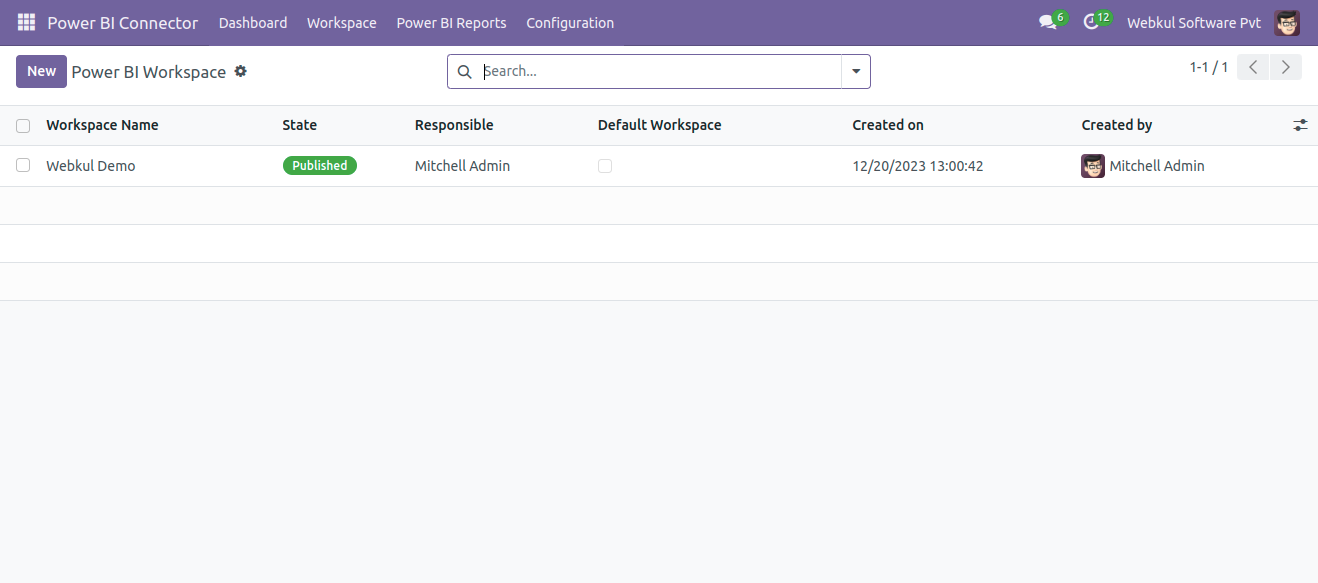The image size is (1318, 583).
Task: Open the Configuration menu
Action: pyautogui.click(x=570, y=22)
